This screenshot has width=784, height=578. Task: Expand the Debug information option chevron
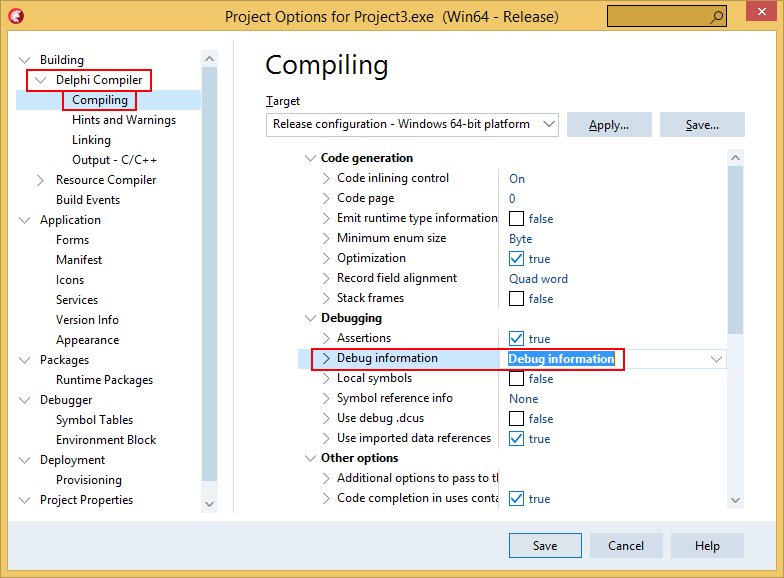[x=326, y=358]
